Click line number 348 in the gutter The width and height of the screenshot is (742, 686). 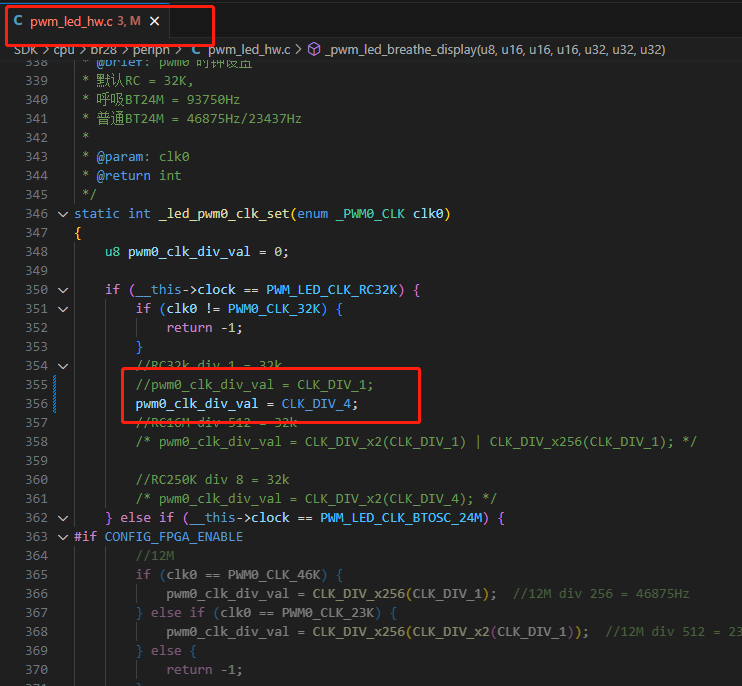point(36,252)
